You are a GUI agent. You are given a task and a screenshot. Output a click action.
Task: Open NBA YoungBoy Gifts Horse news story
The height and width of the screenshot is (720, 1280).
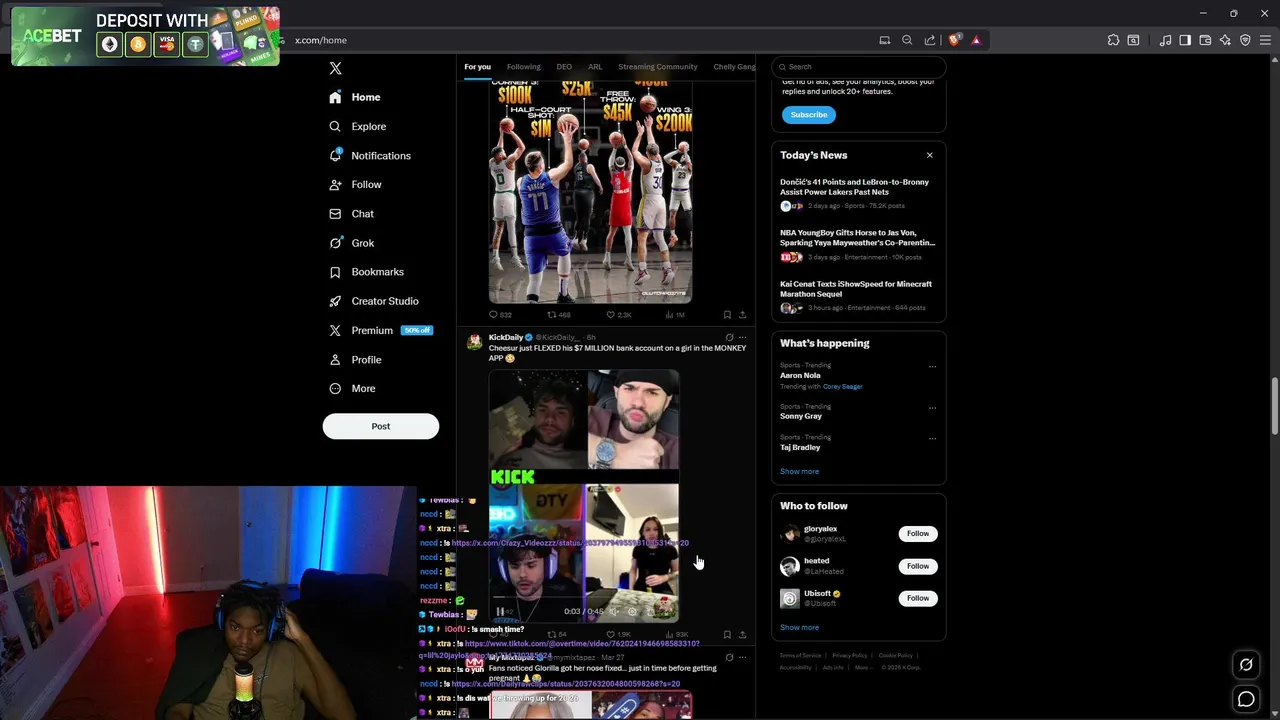point(858,246)
